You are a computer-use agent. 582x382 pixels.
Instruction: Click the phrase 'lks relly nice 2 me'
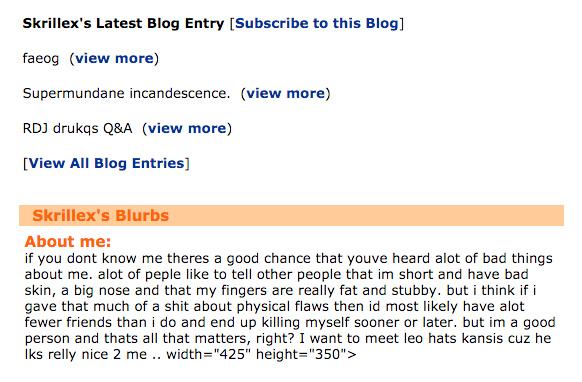pyautogui.click(x=86, y=355)
